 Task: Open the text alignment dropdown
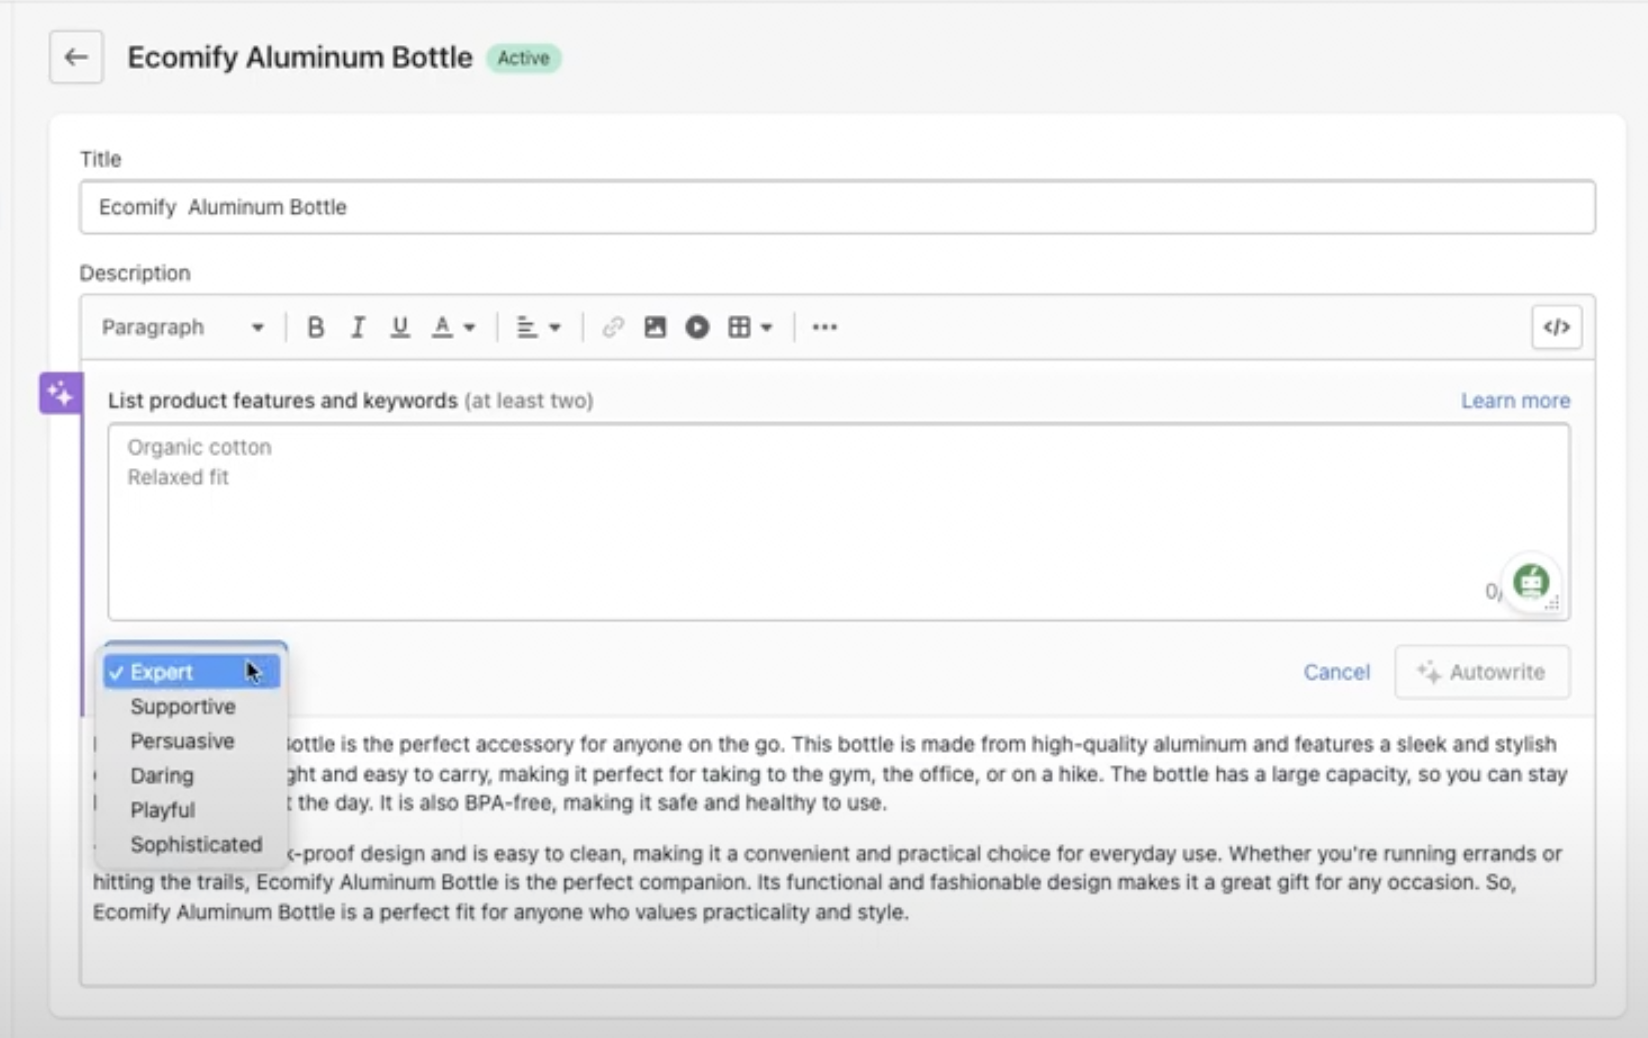coord(538,327)
